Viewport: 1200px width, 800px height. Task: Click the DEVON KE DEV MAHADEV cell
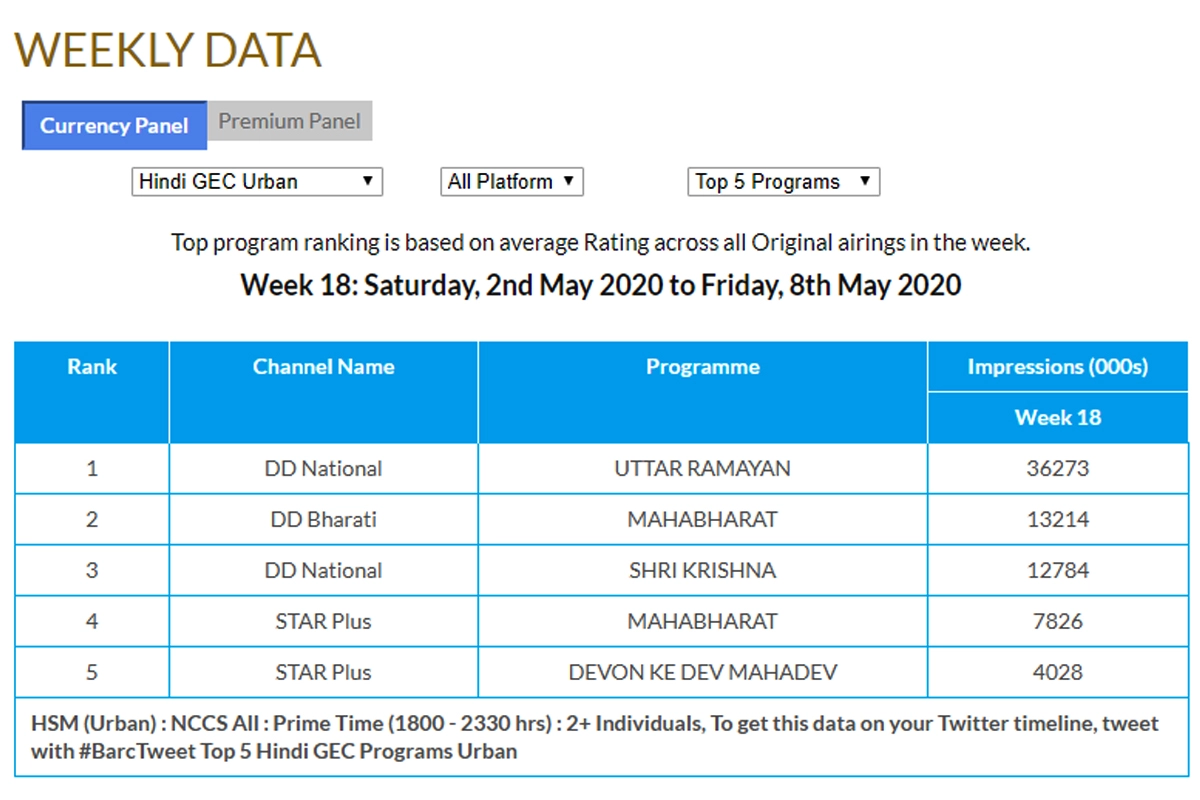click(x=702, y=673)
